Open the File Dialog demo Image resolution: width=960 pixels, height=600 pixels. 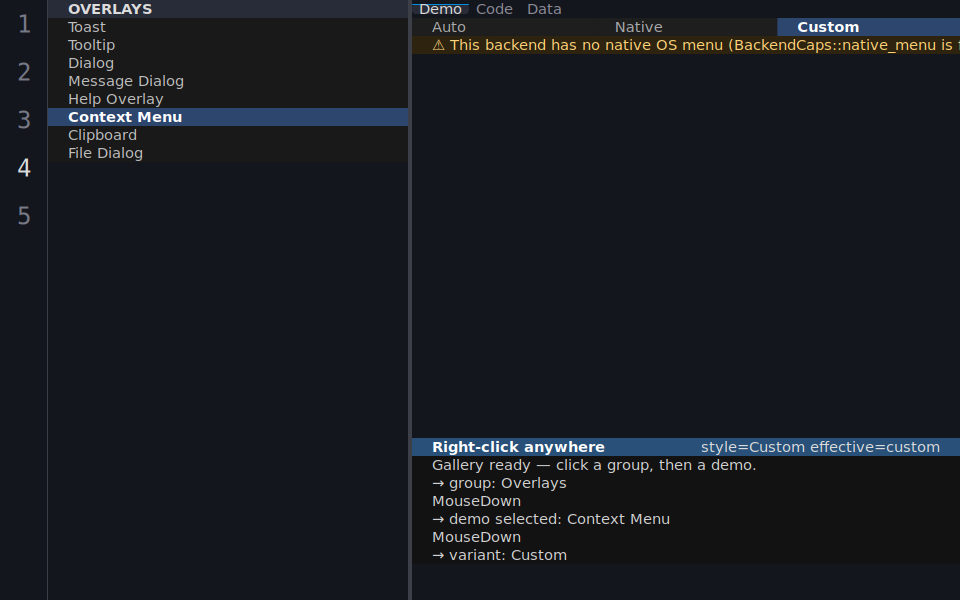[x=228, y=153]
